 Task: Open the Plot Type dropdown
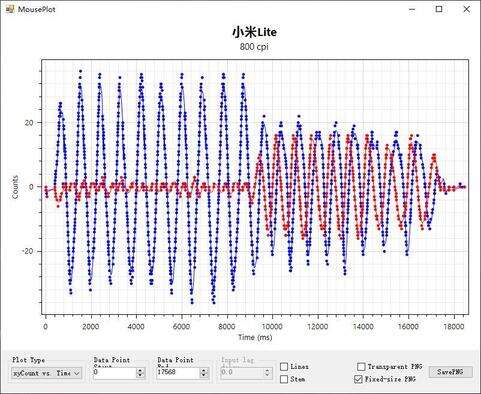tap(46, 373)
